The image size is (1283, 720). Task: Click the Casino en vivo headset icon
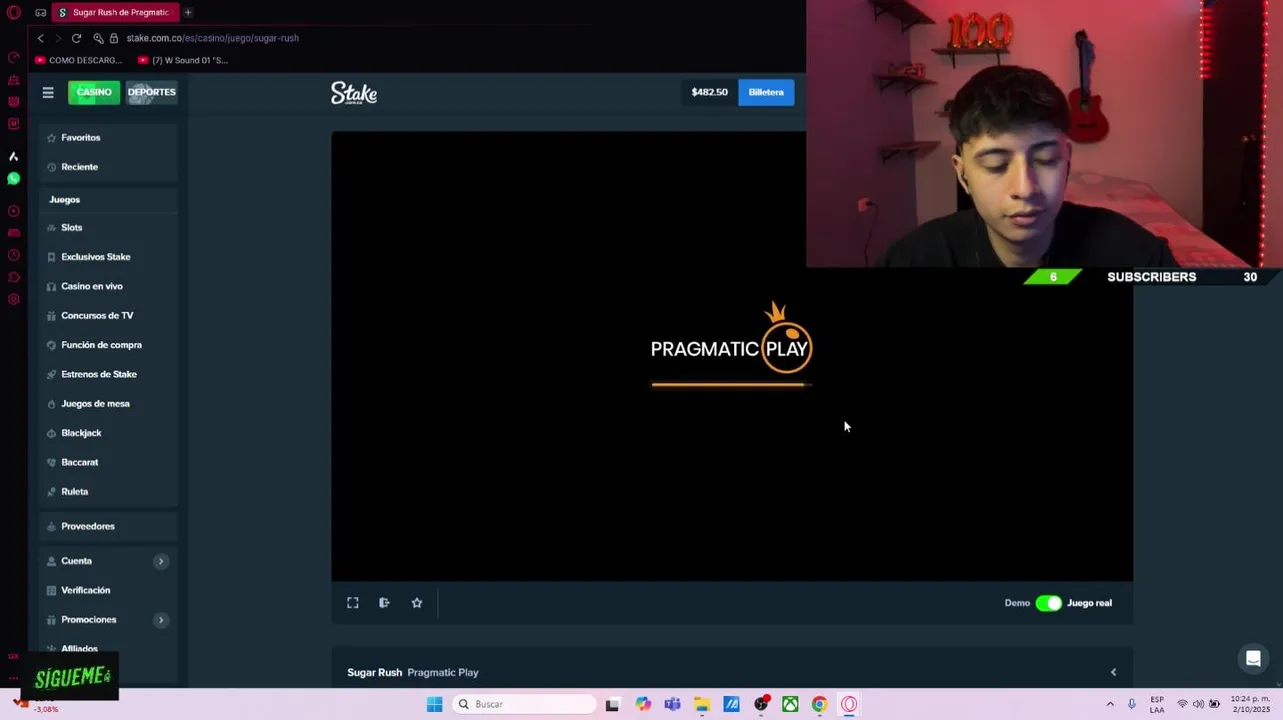click(51, 286)
